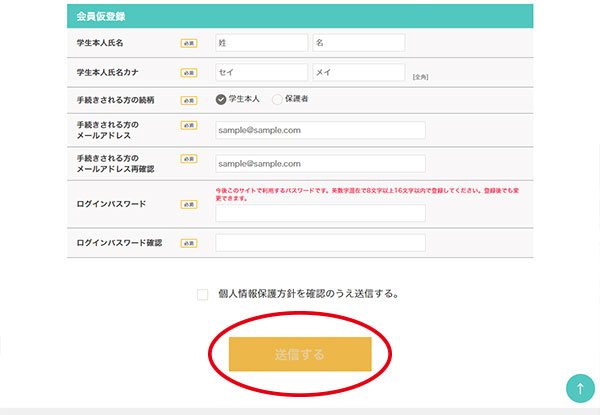Click the メイ katakana given name field
The image size is (600, 415).
[358, 72]
